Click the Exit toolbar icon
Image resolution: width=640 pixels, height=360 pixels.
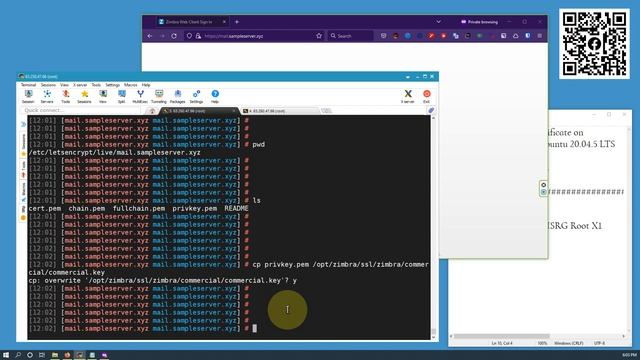point(427,97)
